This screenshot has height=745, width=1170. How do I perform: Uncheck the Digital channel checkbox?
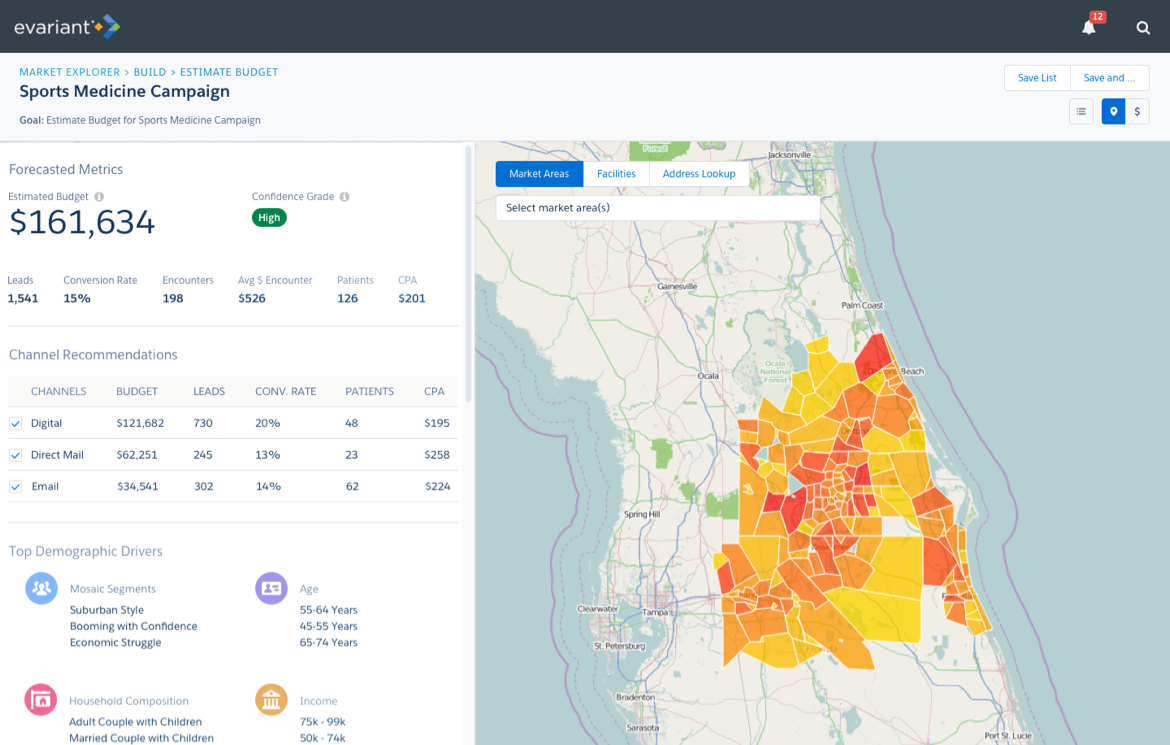coord(15,423)
